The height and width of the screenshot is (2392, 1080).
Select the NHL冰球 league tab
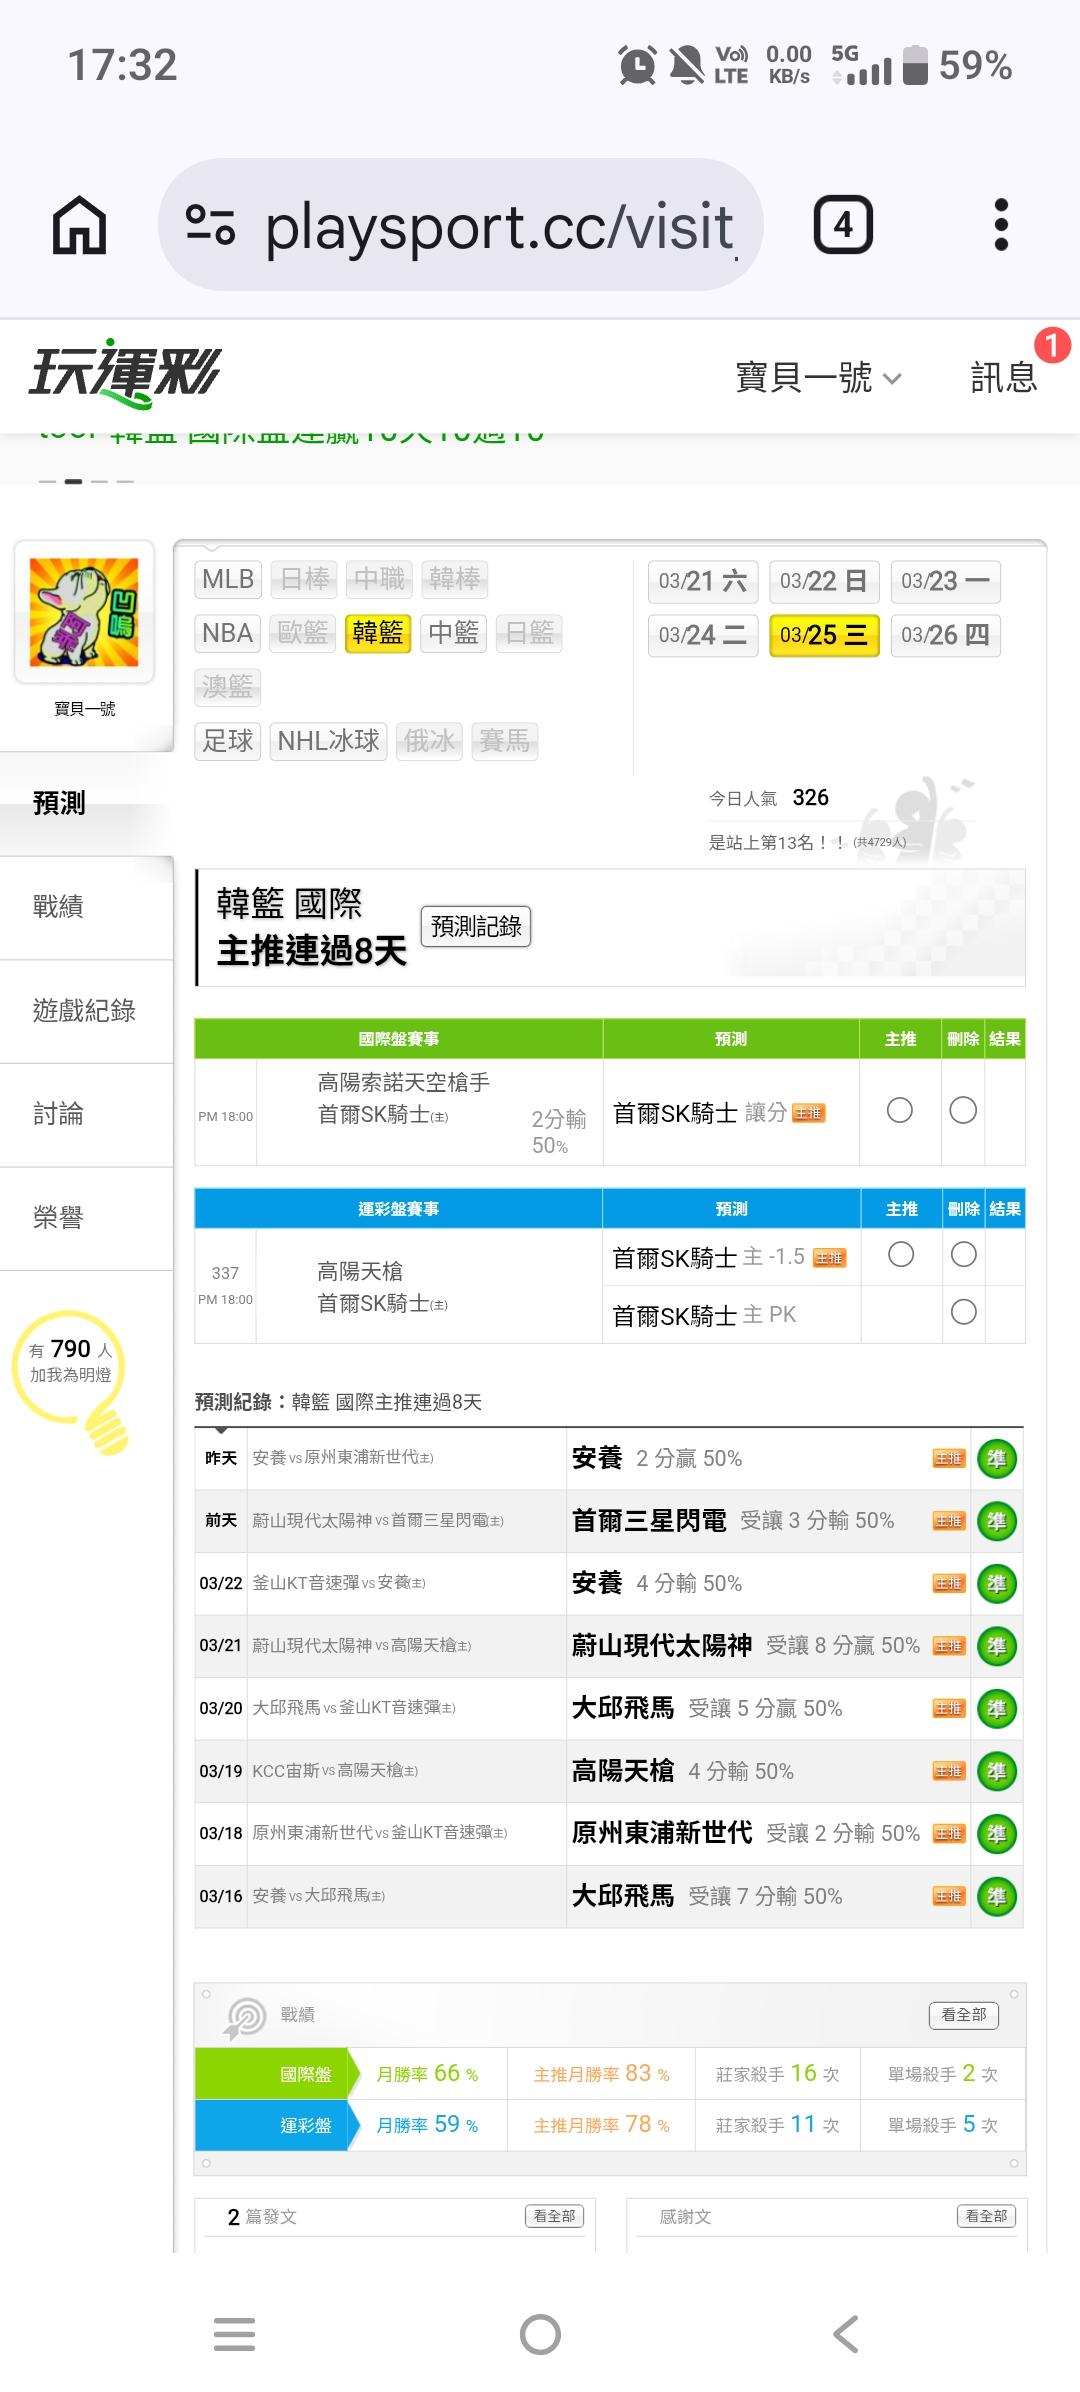click(329, 741)
